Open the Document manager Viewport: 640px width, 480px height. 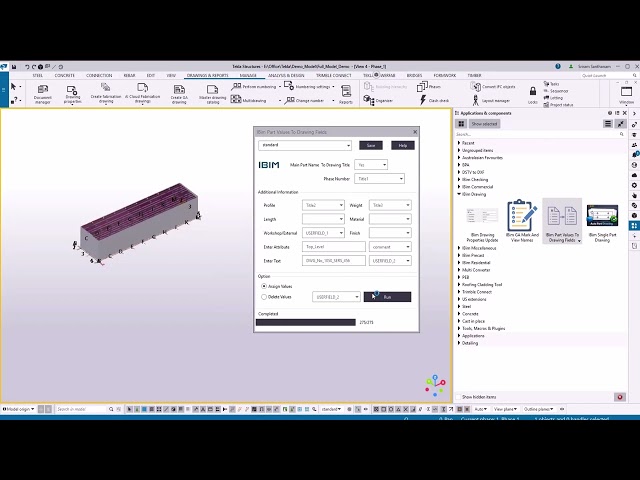click(x=42, y=94)
